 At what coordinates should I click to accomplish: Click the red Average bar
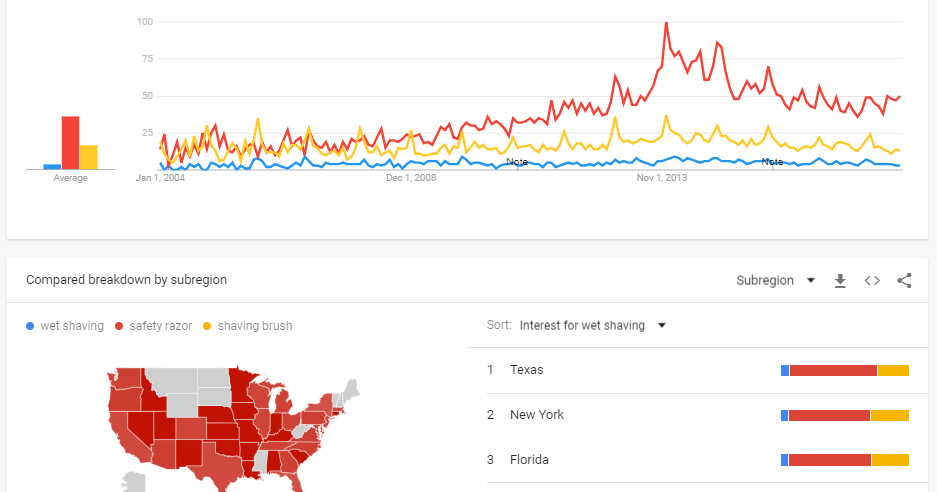click(x=70, y=143)
